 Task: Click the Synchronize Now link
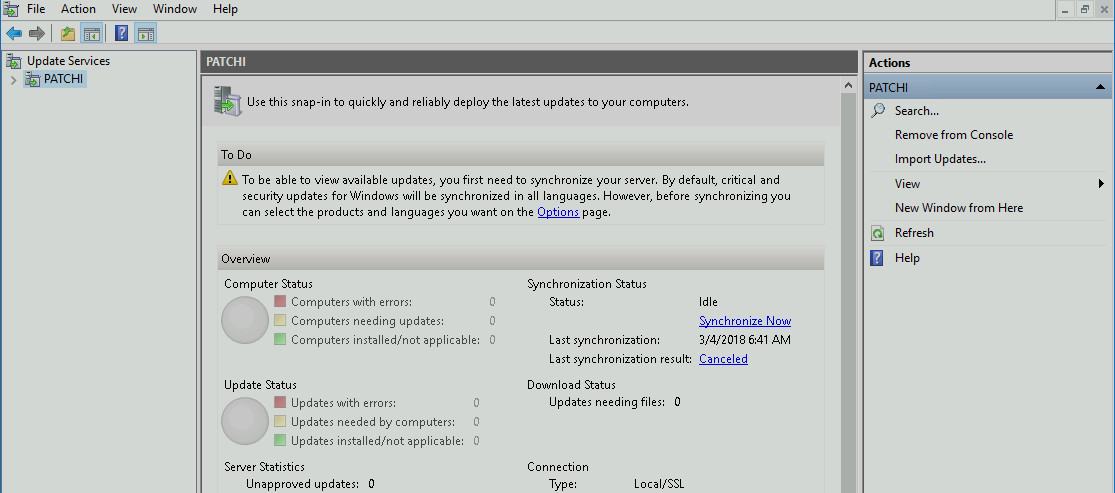click(x=744, y=321)
